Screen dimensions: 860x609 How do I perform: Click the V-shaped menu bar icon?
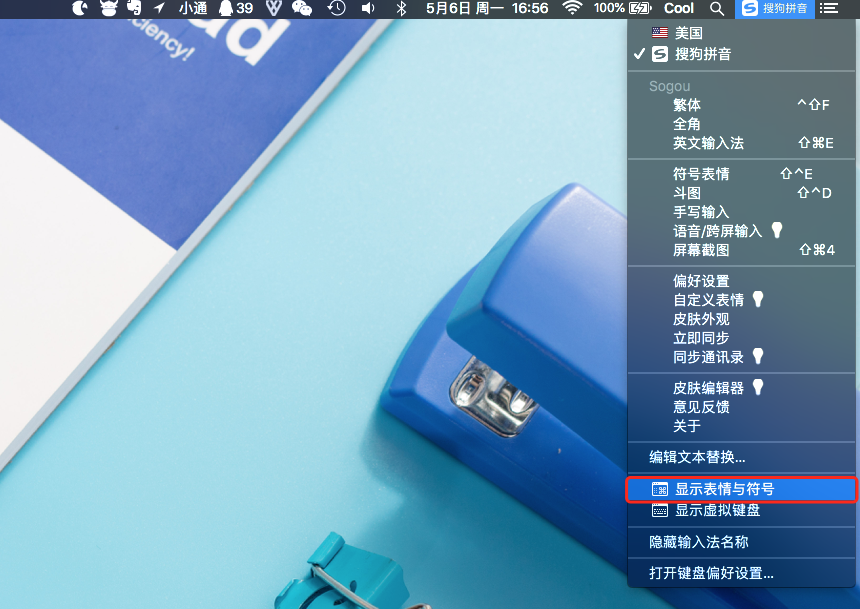tap(273, 8)
